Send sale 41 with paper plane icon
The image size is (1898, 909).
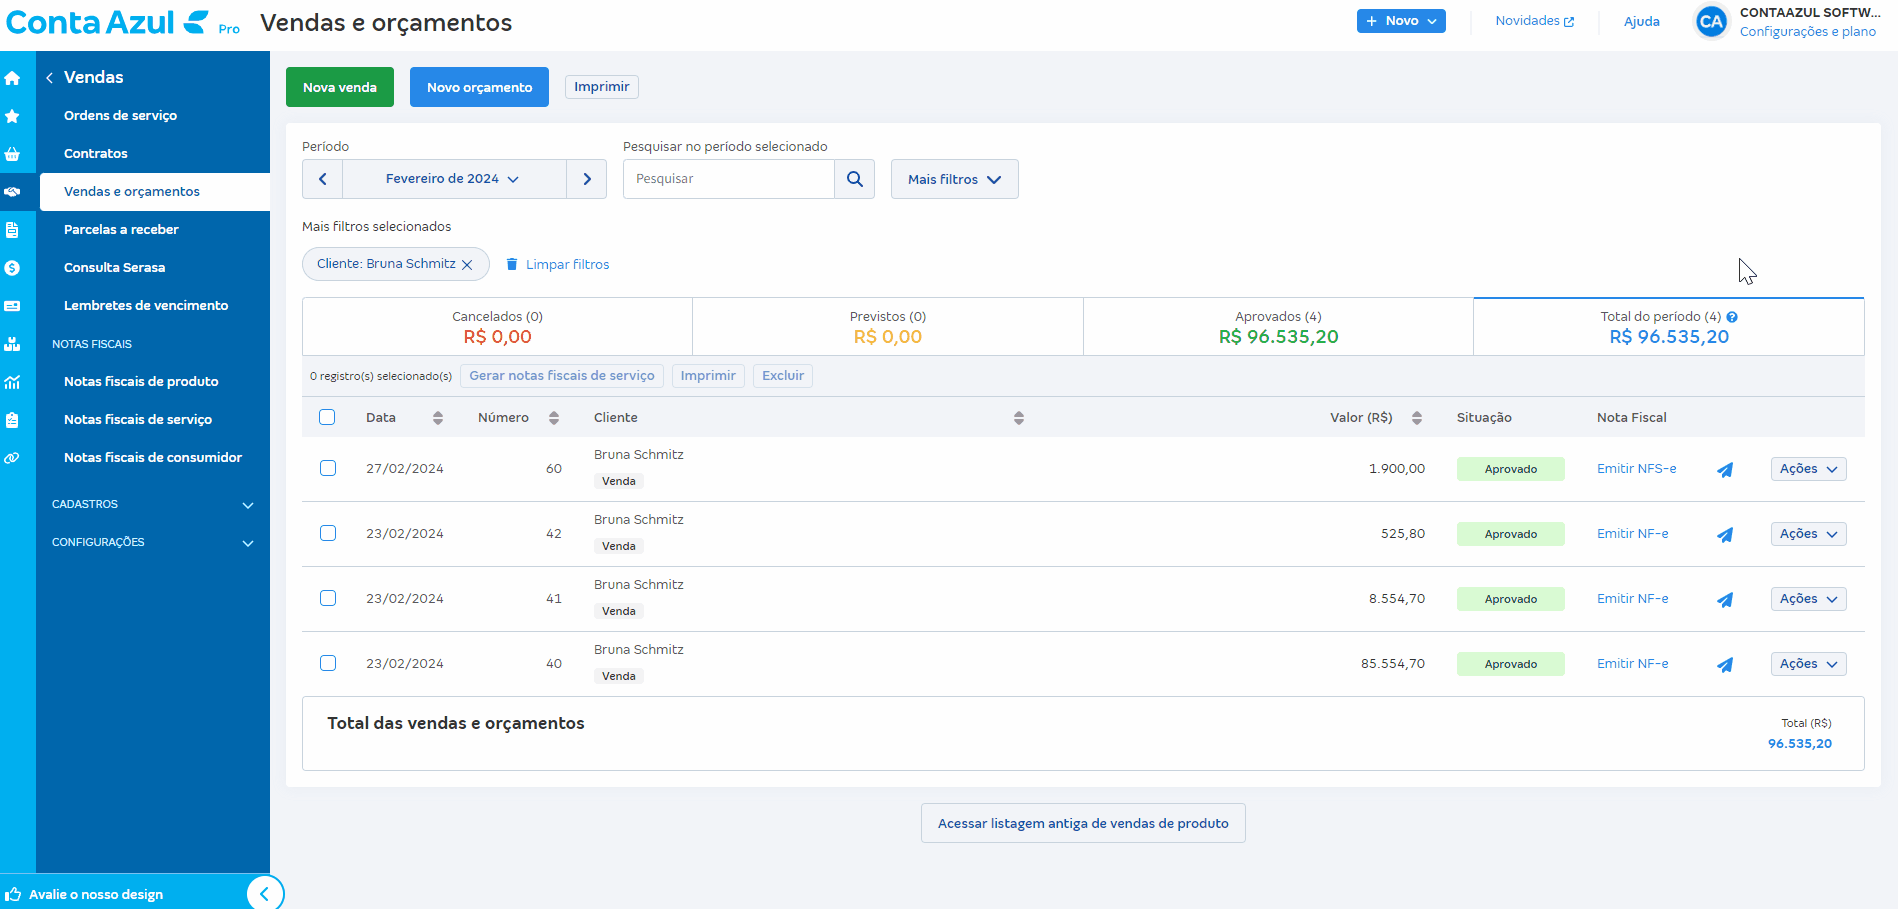click(x=1725, y=599)
